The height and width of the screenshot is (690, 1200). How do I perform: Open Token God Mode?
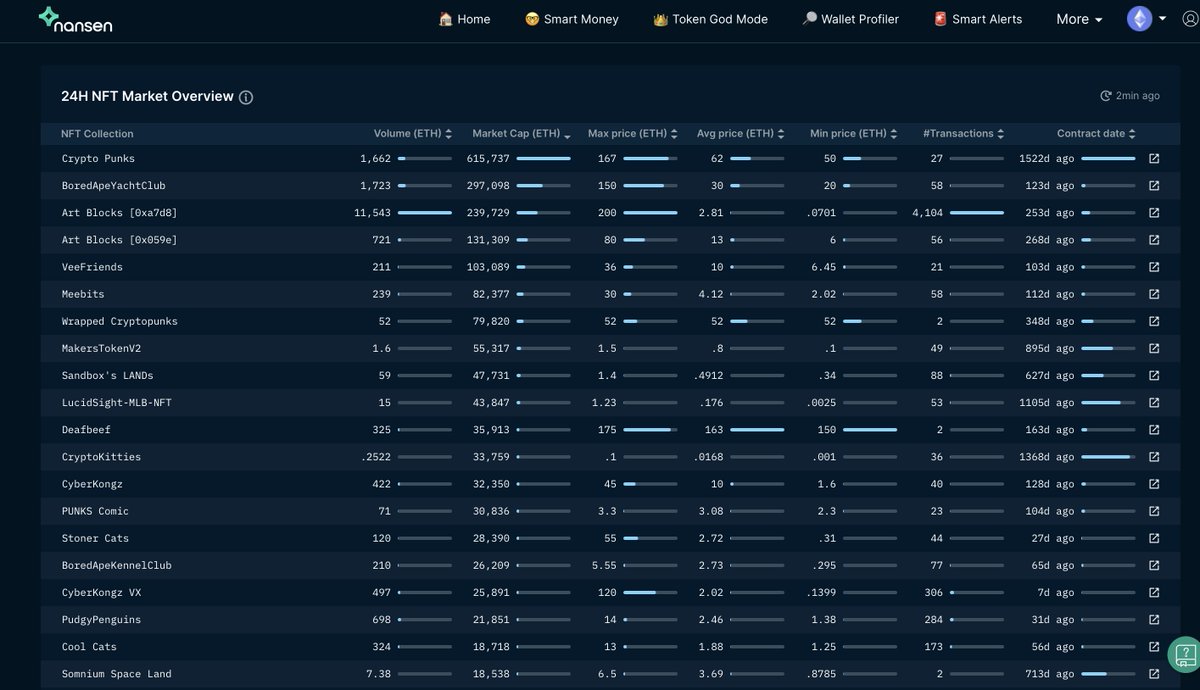click(710, 19)
